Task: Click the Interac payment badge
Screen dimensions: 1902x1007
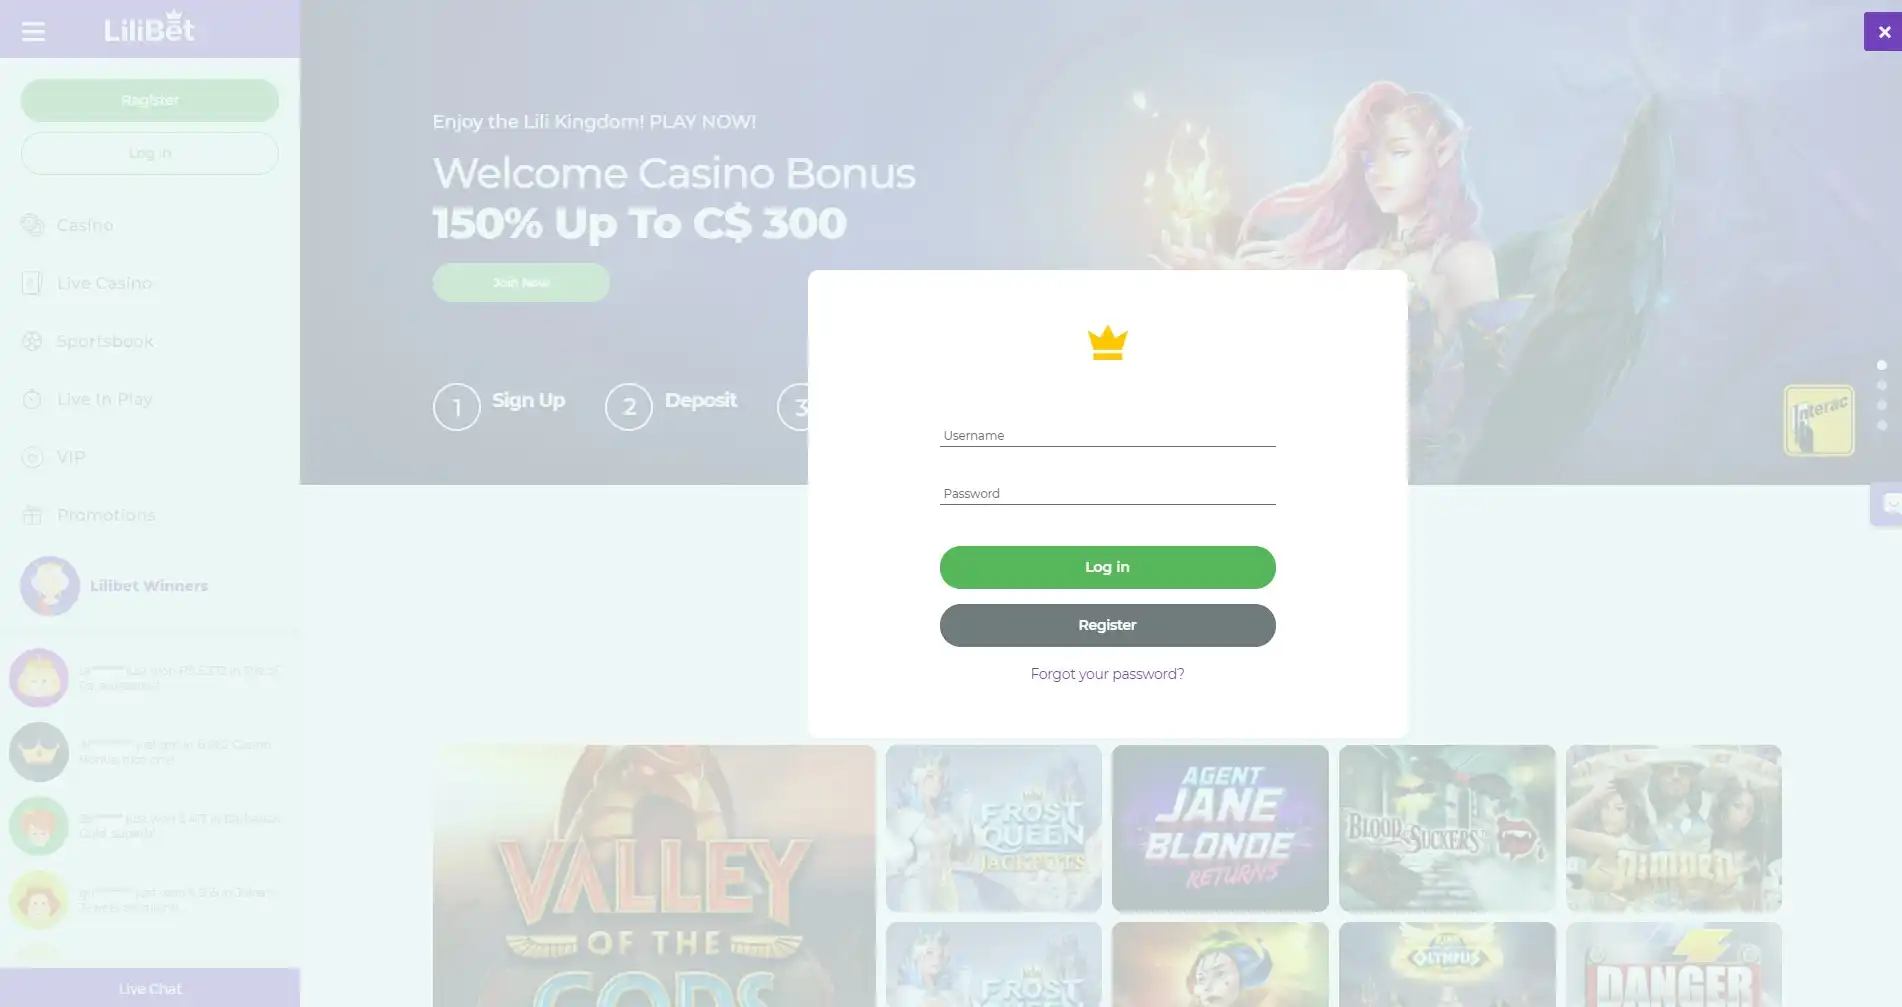Action: (1819, 420)
